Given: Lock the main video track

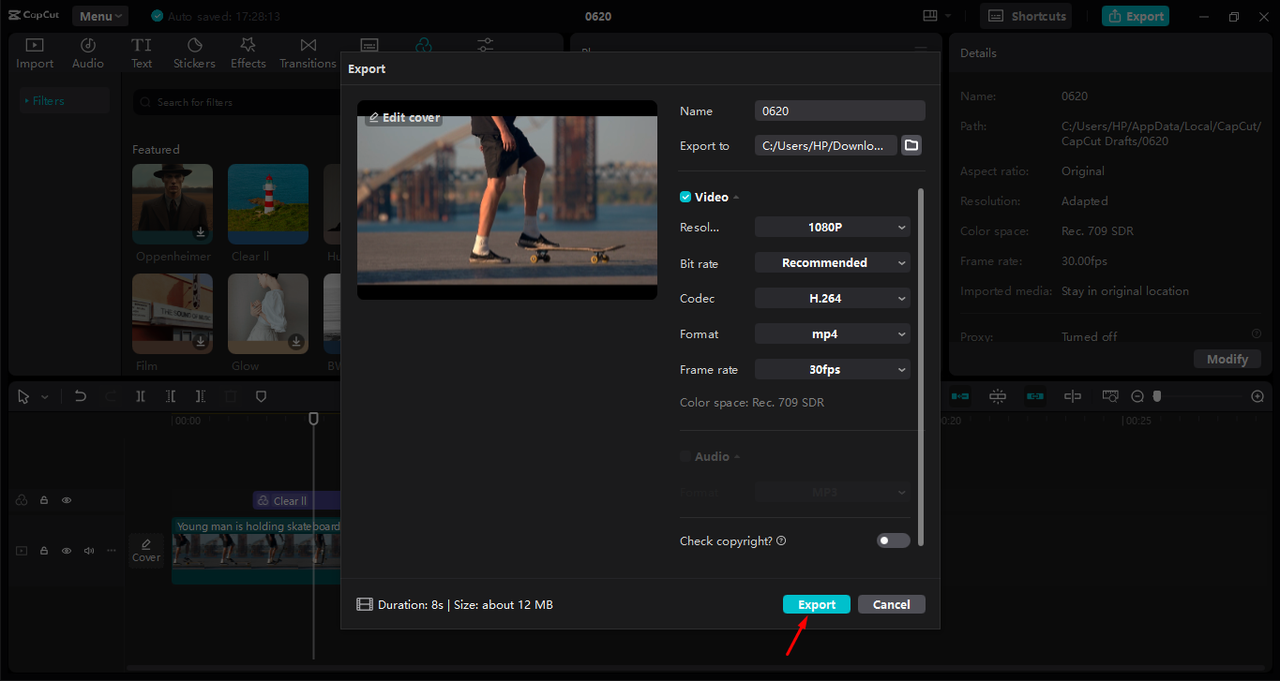Looking at the screenshot, I should tap(44, 551).
